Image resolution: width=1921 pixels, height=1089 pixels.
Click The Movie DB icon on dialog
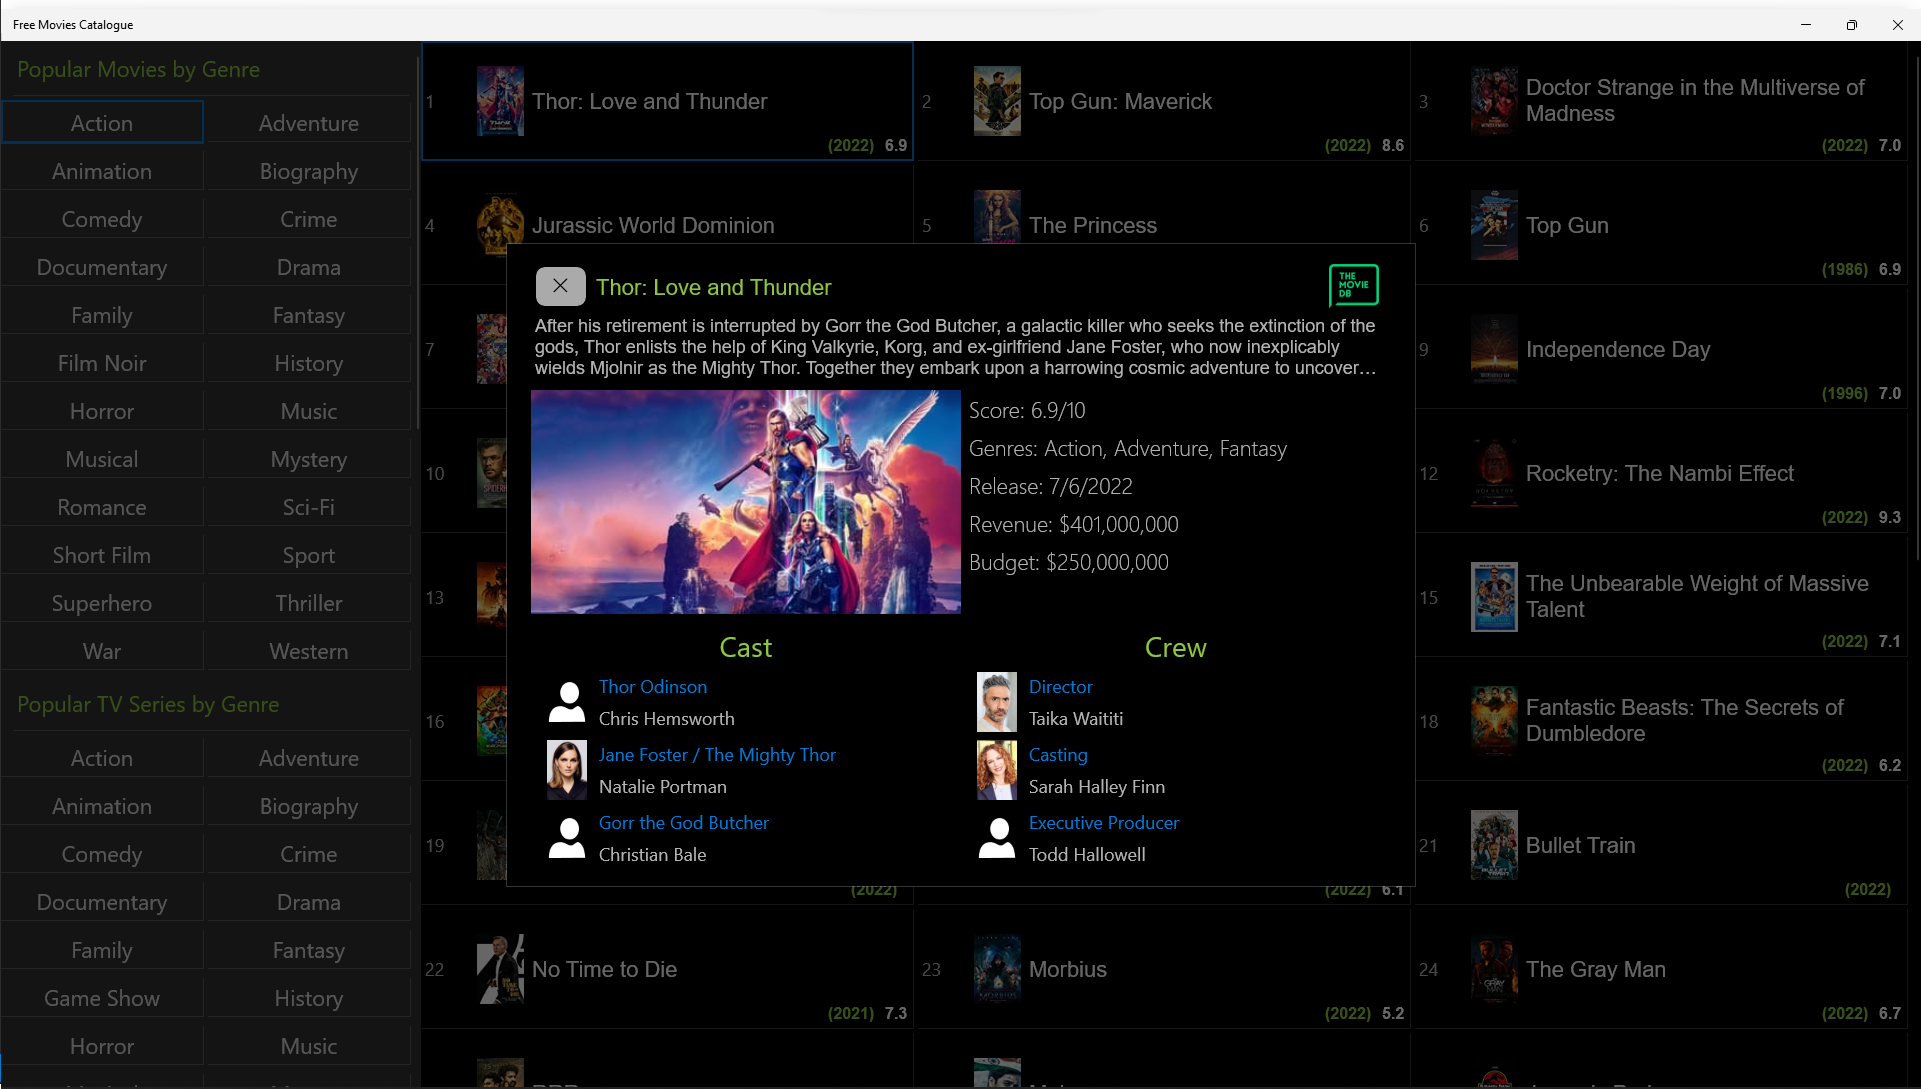click(1354, 284)
